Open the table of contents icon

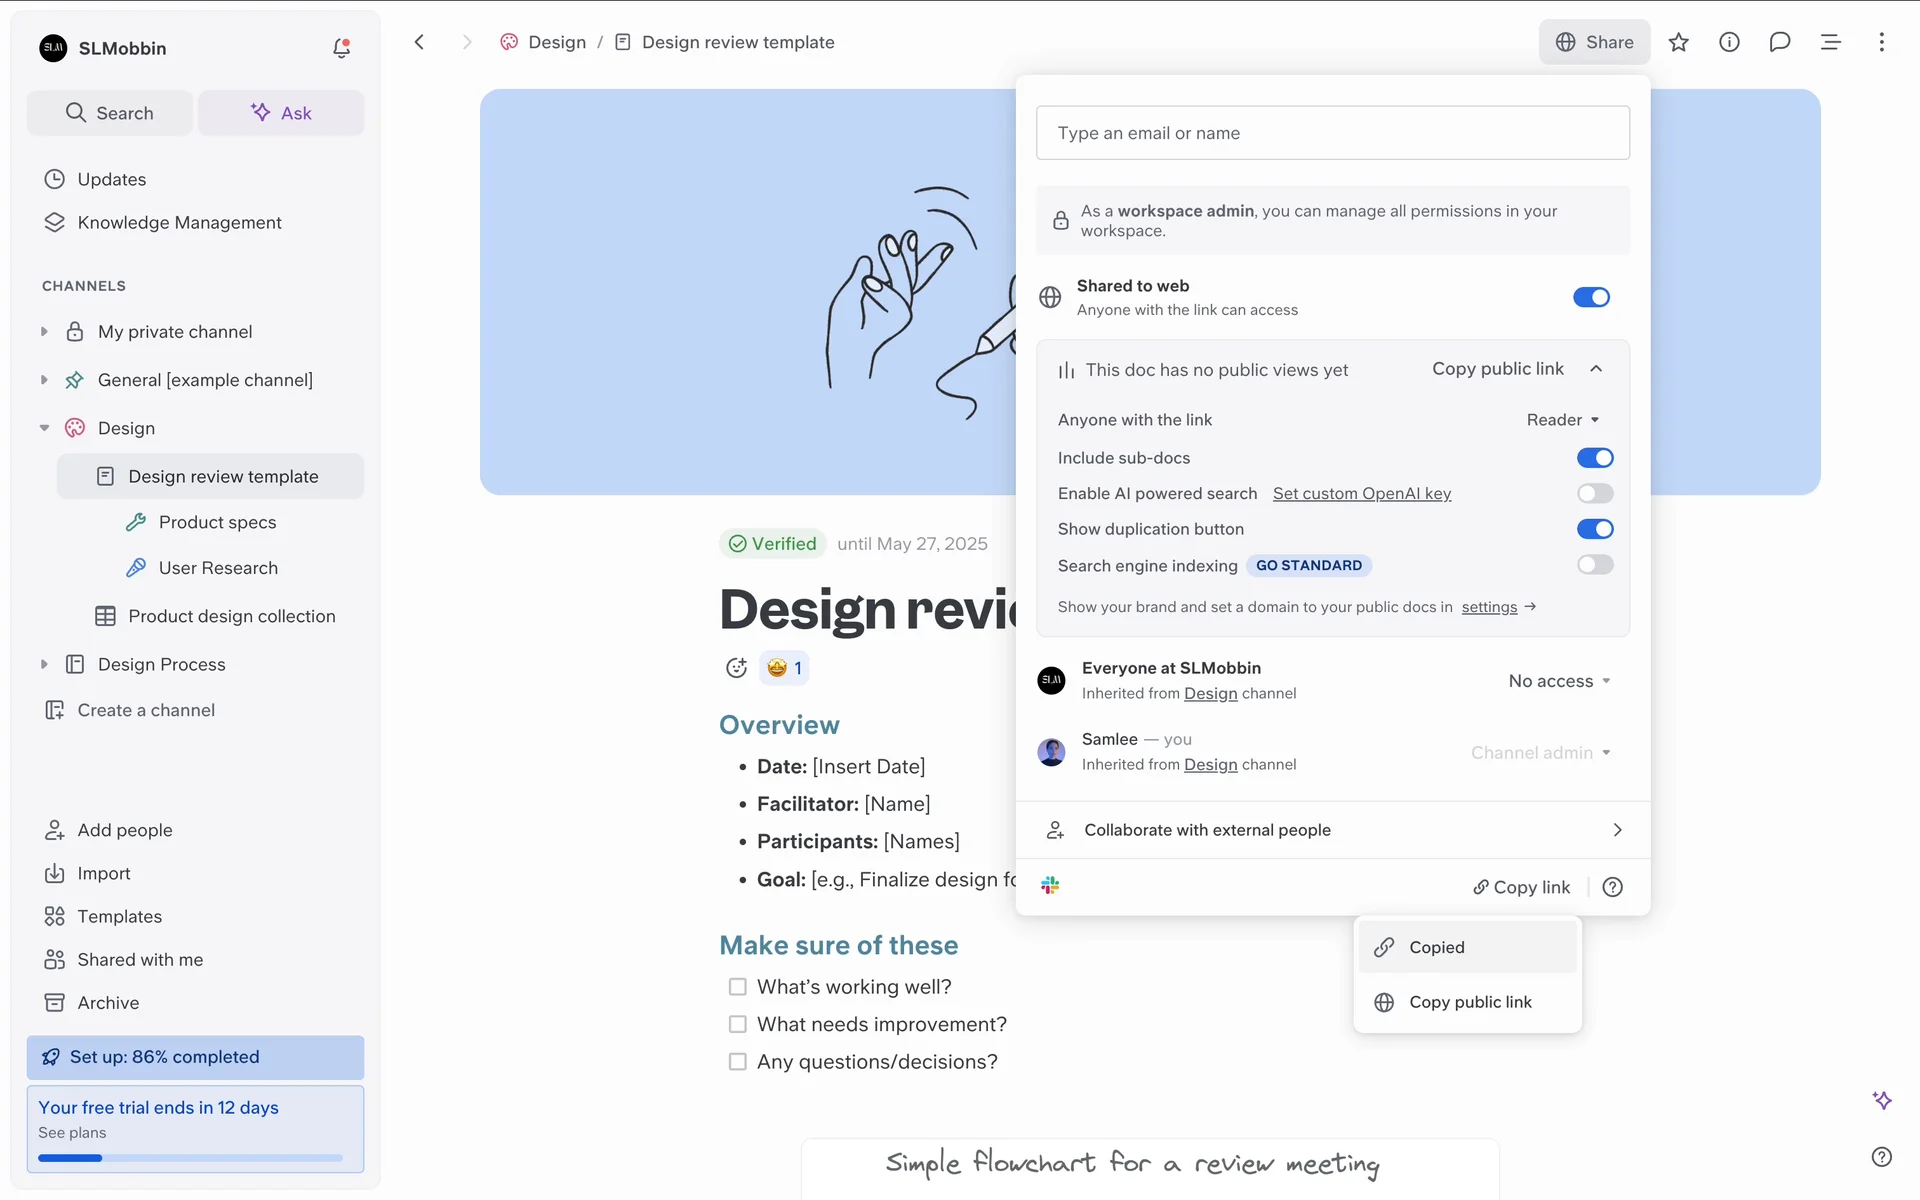coord(1830,42)
